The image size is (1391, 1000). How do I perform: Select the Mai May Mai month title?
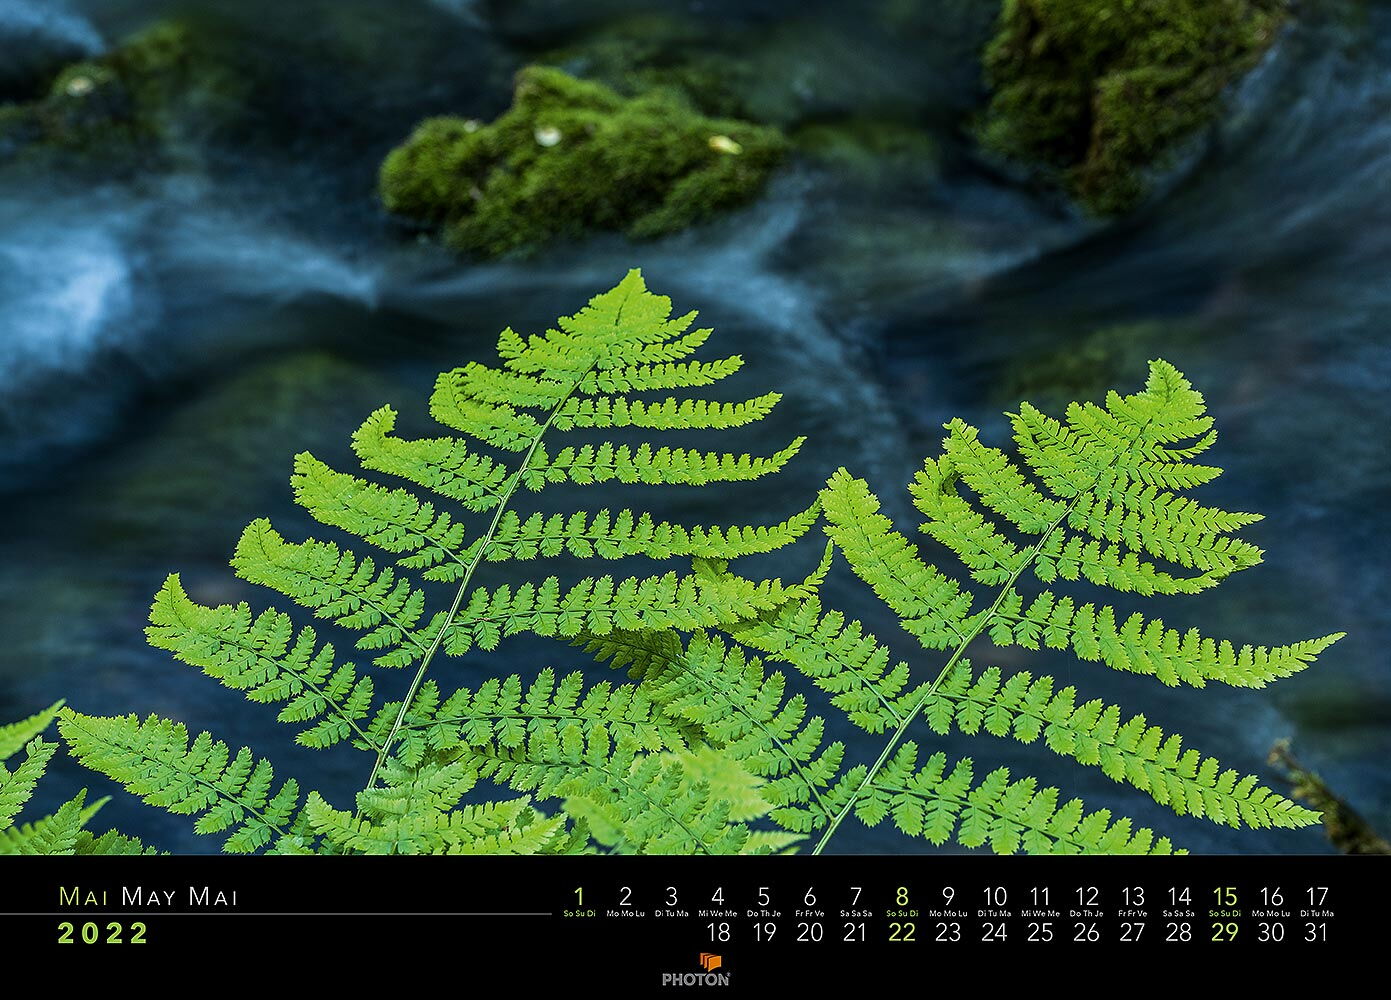[x=149, y=896]
